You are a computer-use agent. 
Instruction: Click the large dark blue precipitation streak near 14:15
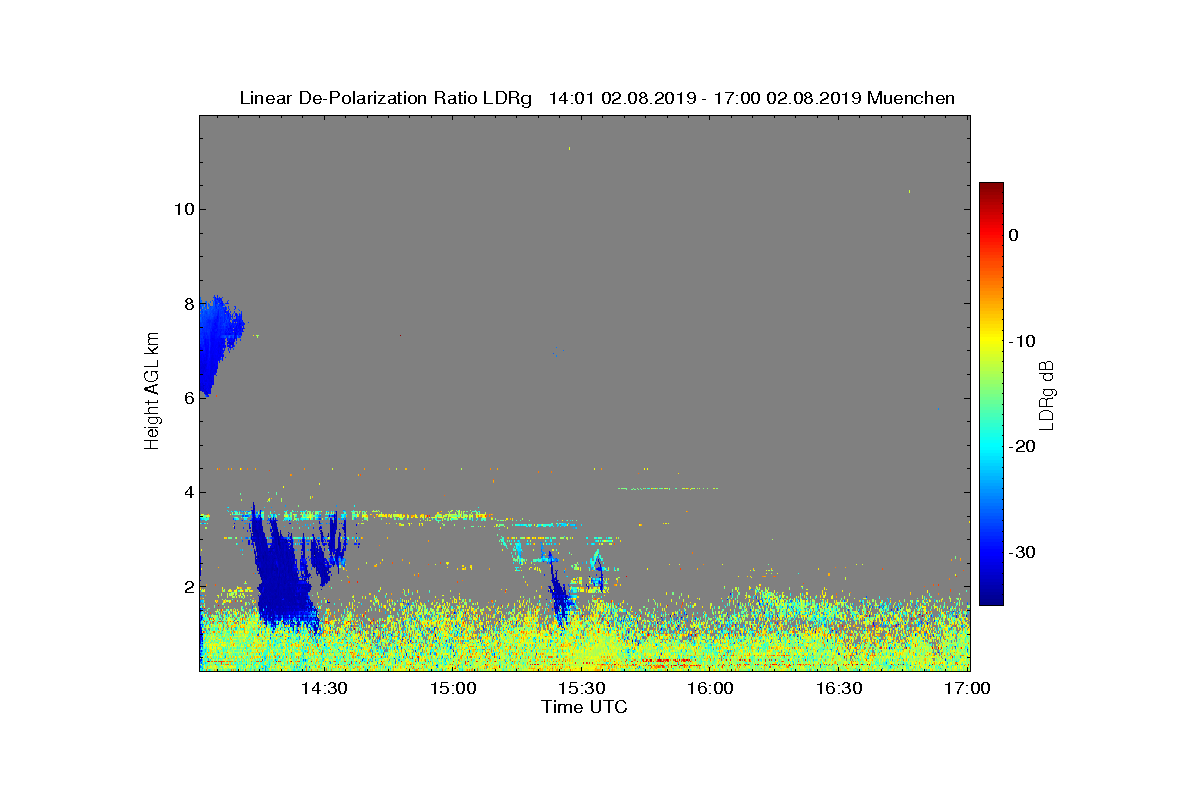283,570
